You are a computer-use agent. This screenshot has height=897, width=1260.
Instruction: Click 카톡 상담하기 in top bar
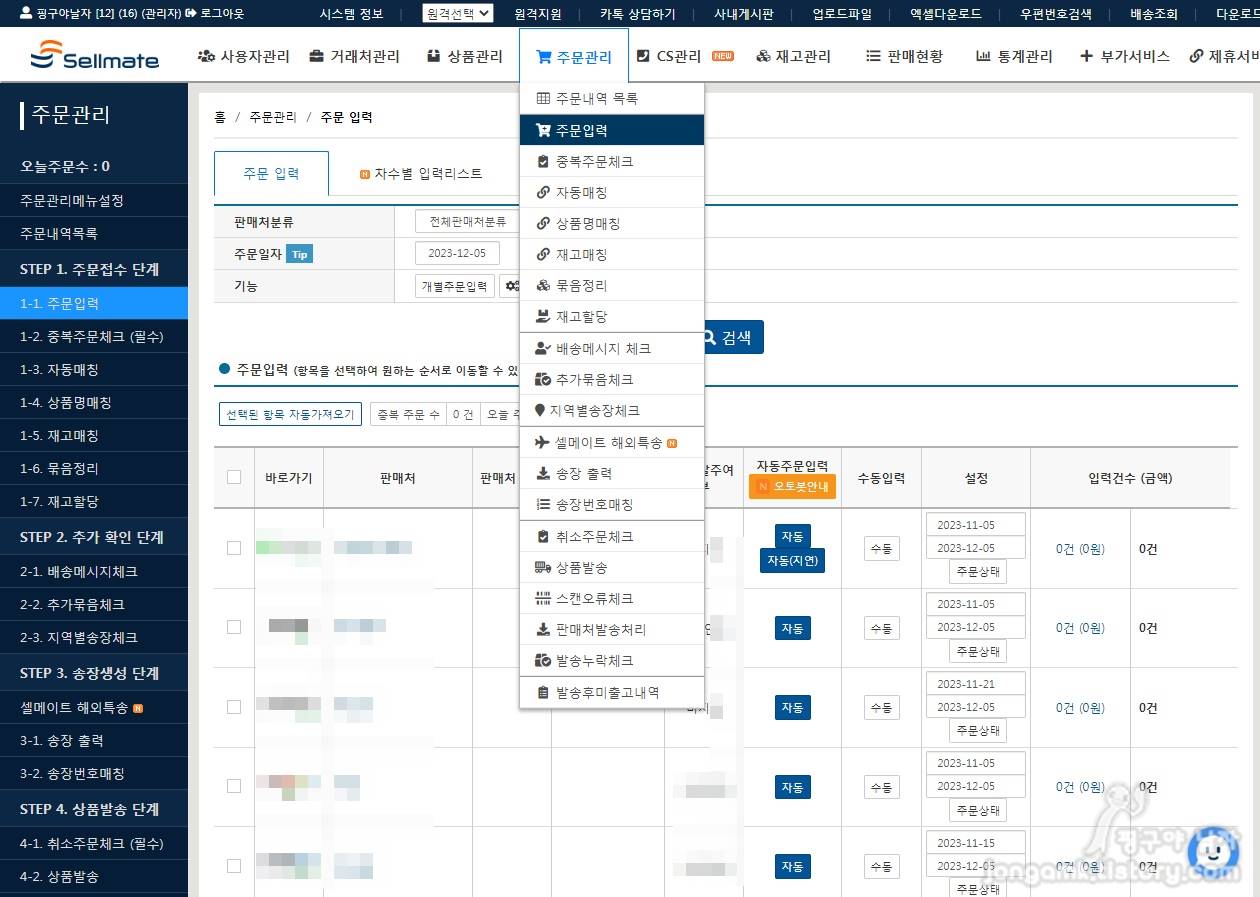pos(638,14)
